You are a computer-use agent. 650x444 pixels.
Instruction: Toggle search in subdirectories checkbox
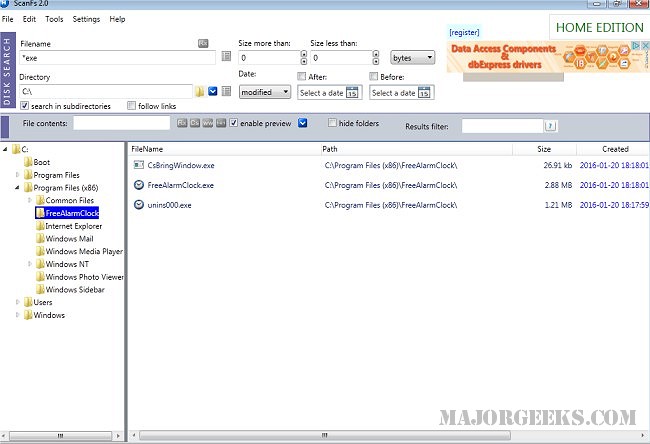(x=25, y=106)
